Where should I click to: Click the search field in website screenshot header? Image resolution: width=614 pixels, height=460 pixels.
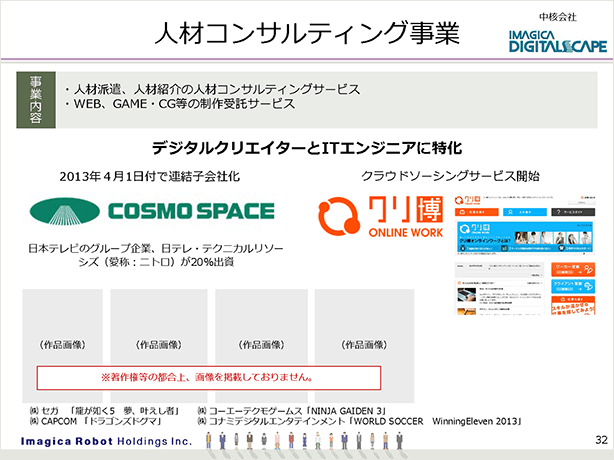point(581,202)
